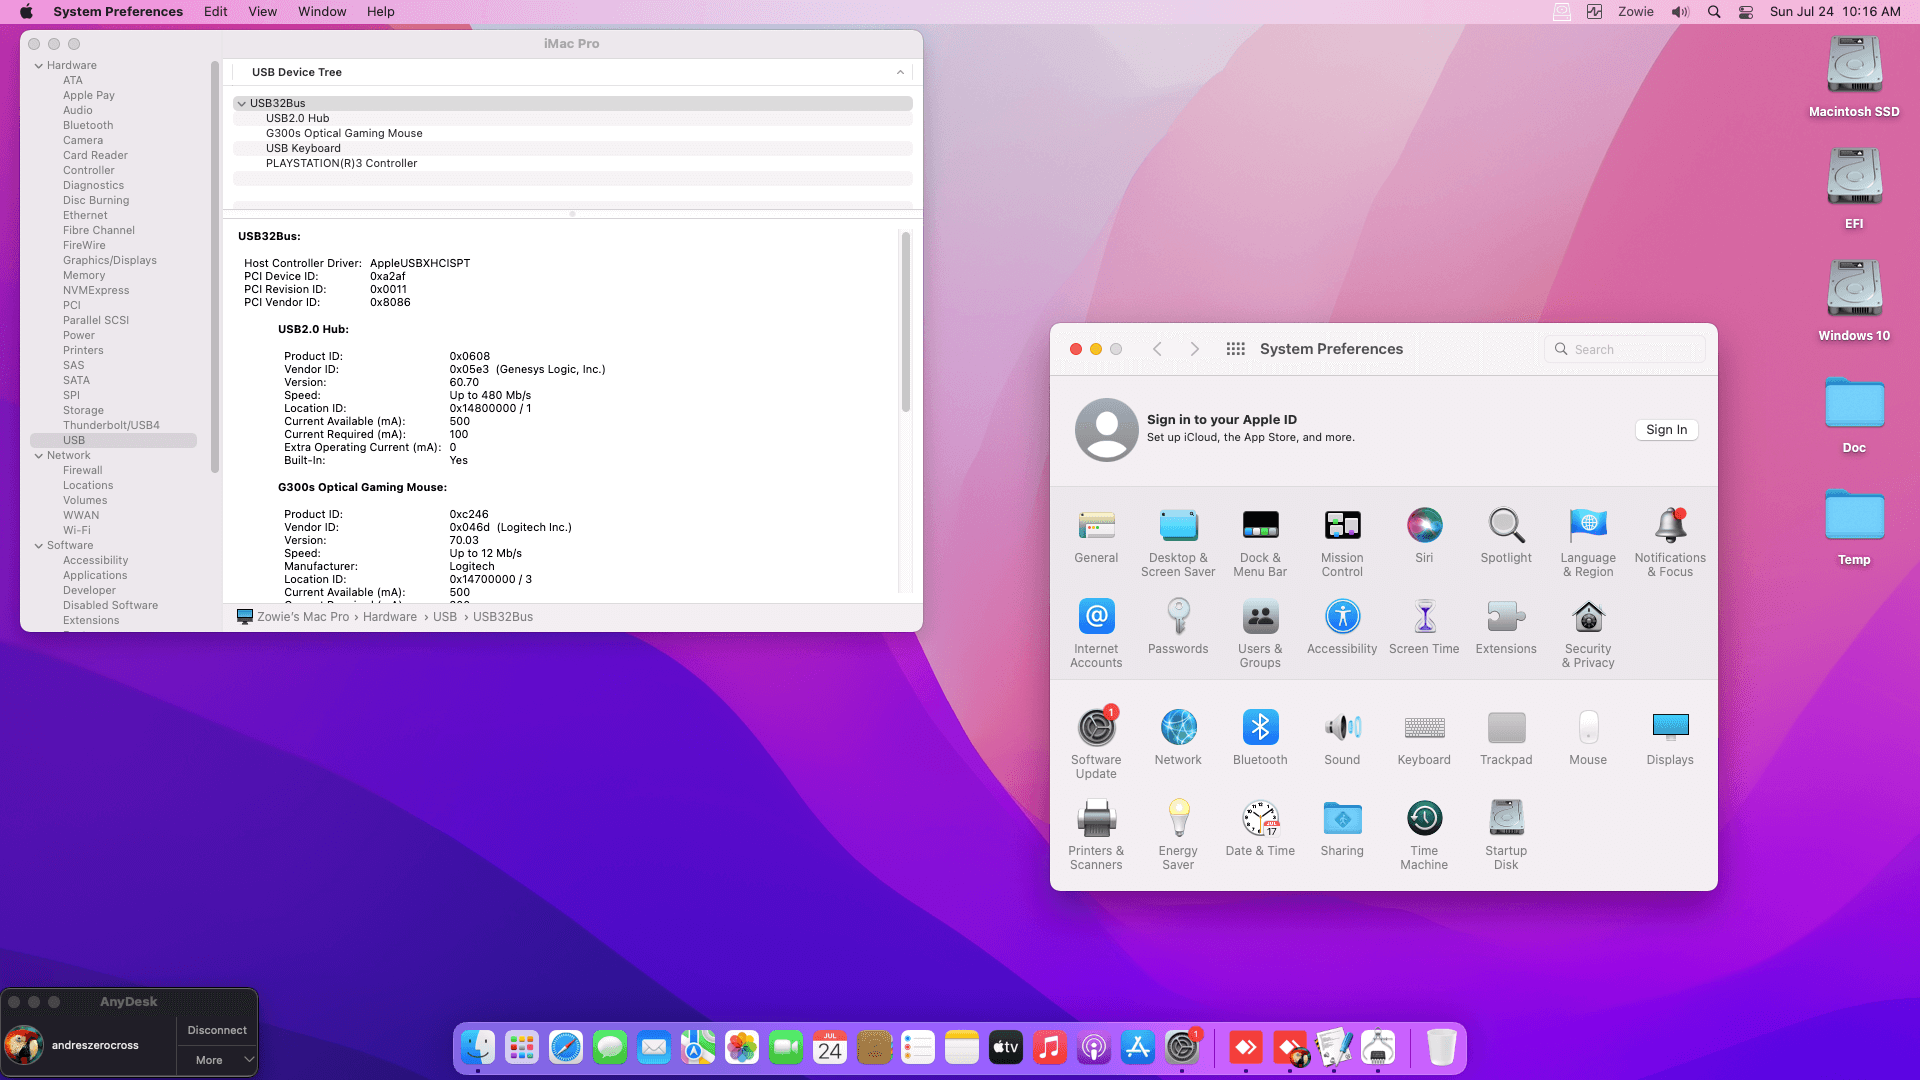Open the Passwords preferences pane
This screenshot has width=1920, height=1080.
1178,627
